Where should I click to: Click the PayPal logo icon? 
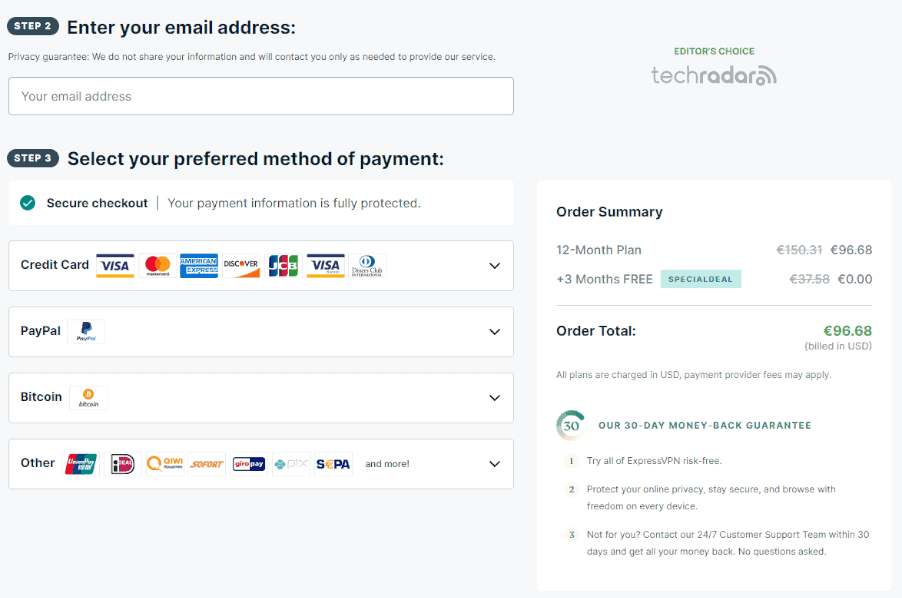(x=86, y=332)
